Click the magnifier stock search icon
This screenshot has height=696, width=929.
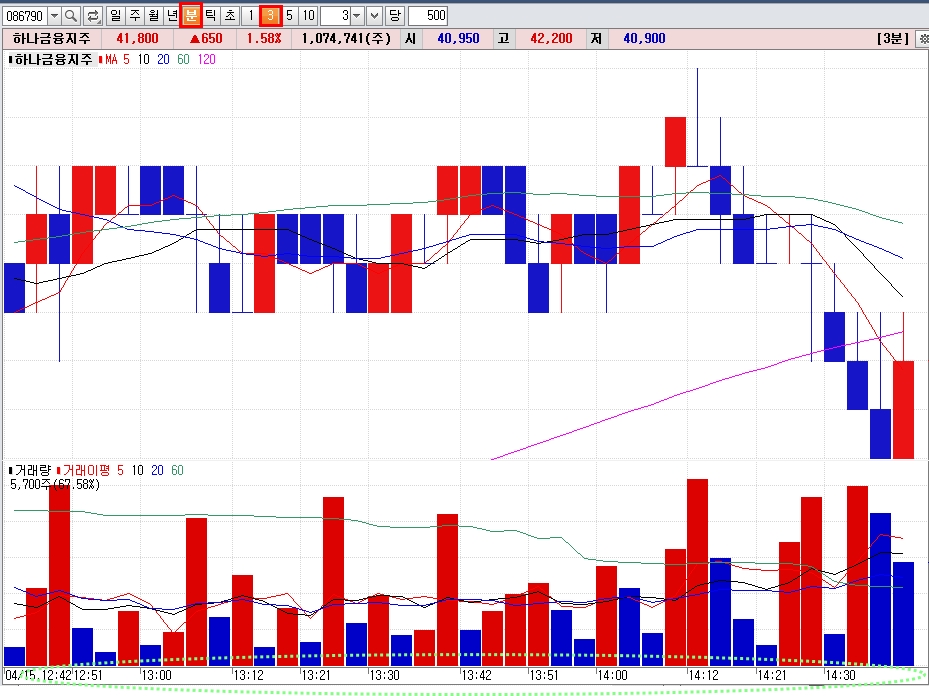(x=71, y=15)
